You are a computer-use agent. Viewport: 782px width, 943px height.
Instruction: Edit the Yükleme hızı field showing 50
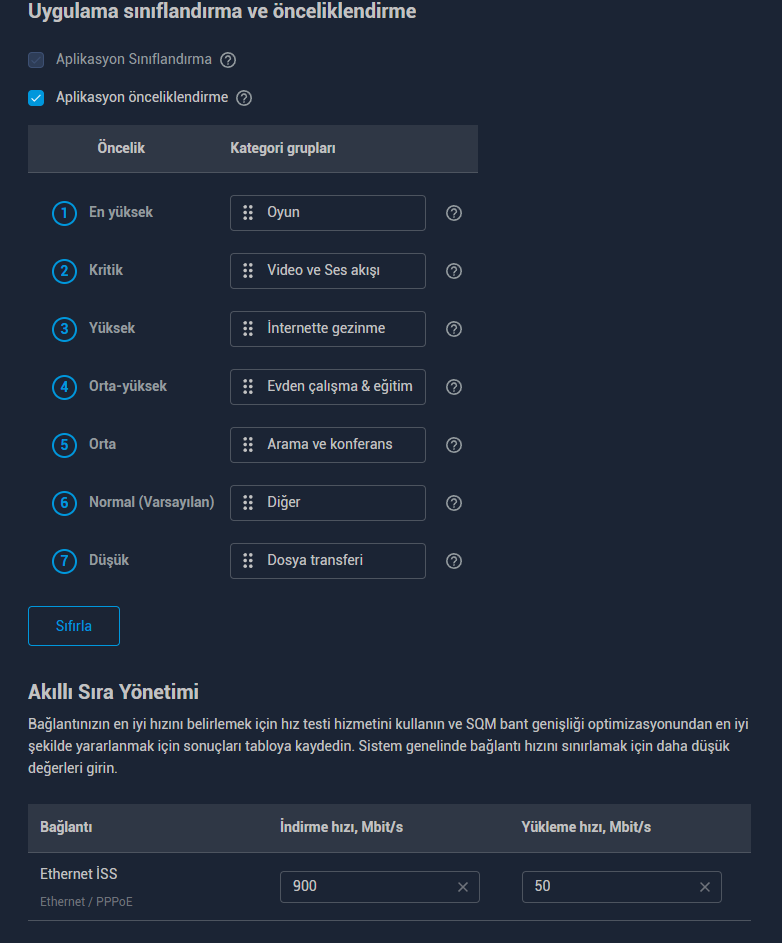[x=622, y=887]
